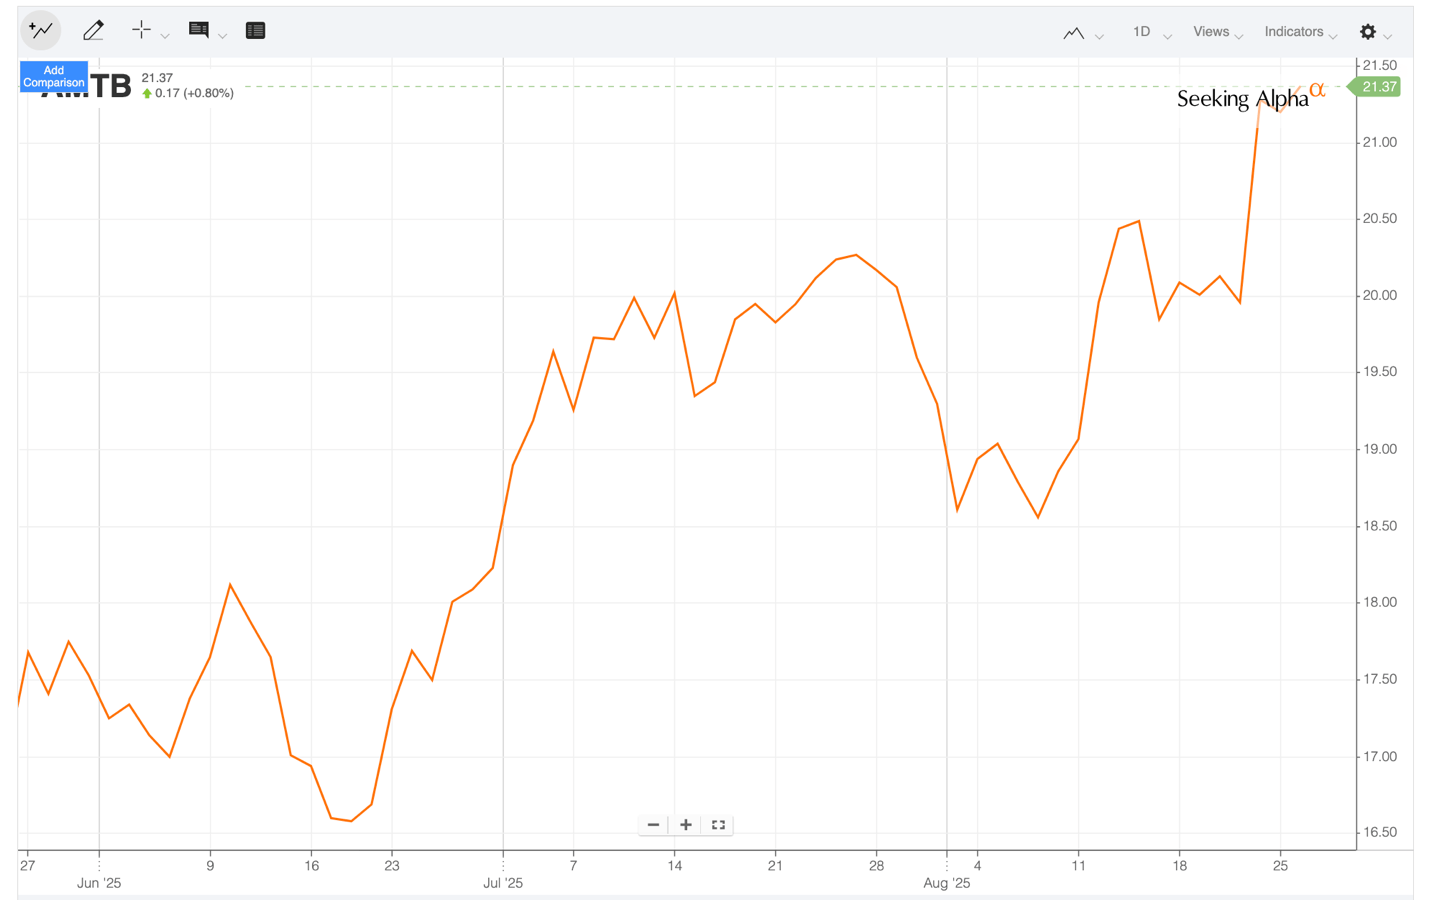Click the data table icon
Image resolution: width=1432 pixels, height=900 pixels.
[x=255, y=30]
